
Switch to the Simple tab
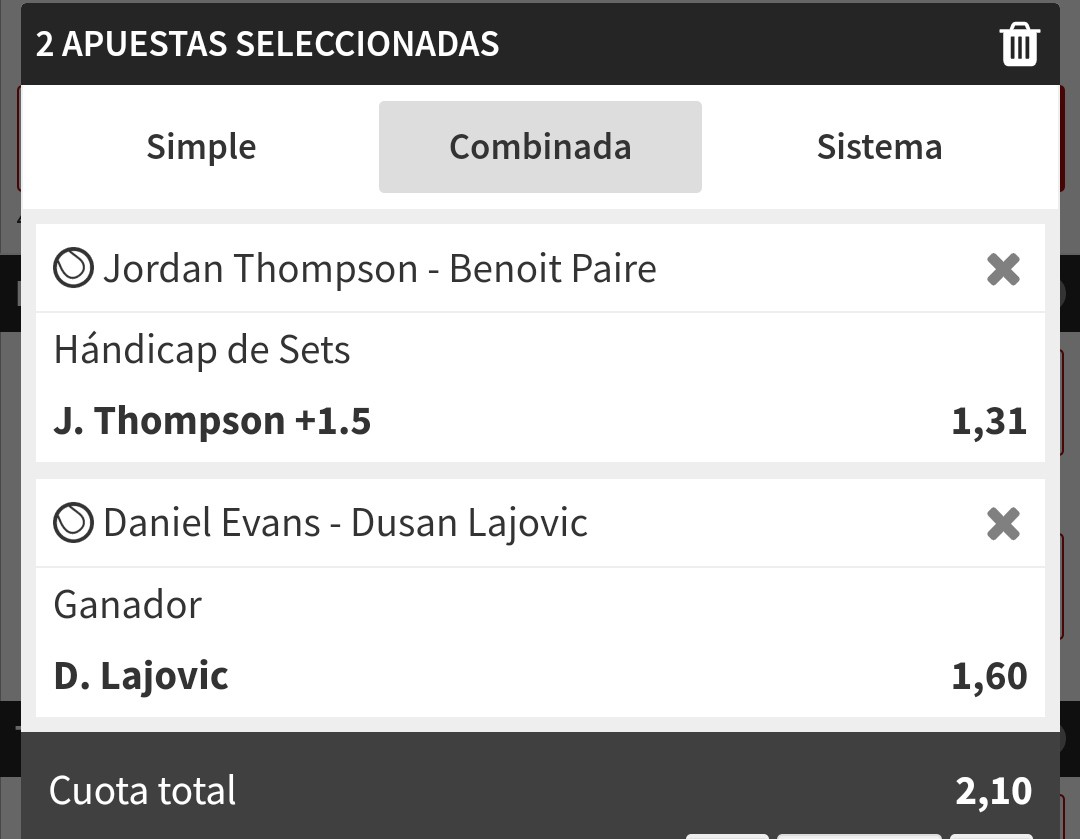coord(201,147)
